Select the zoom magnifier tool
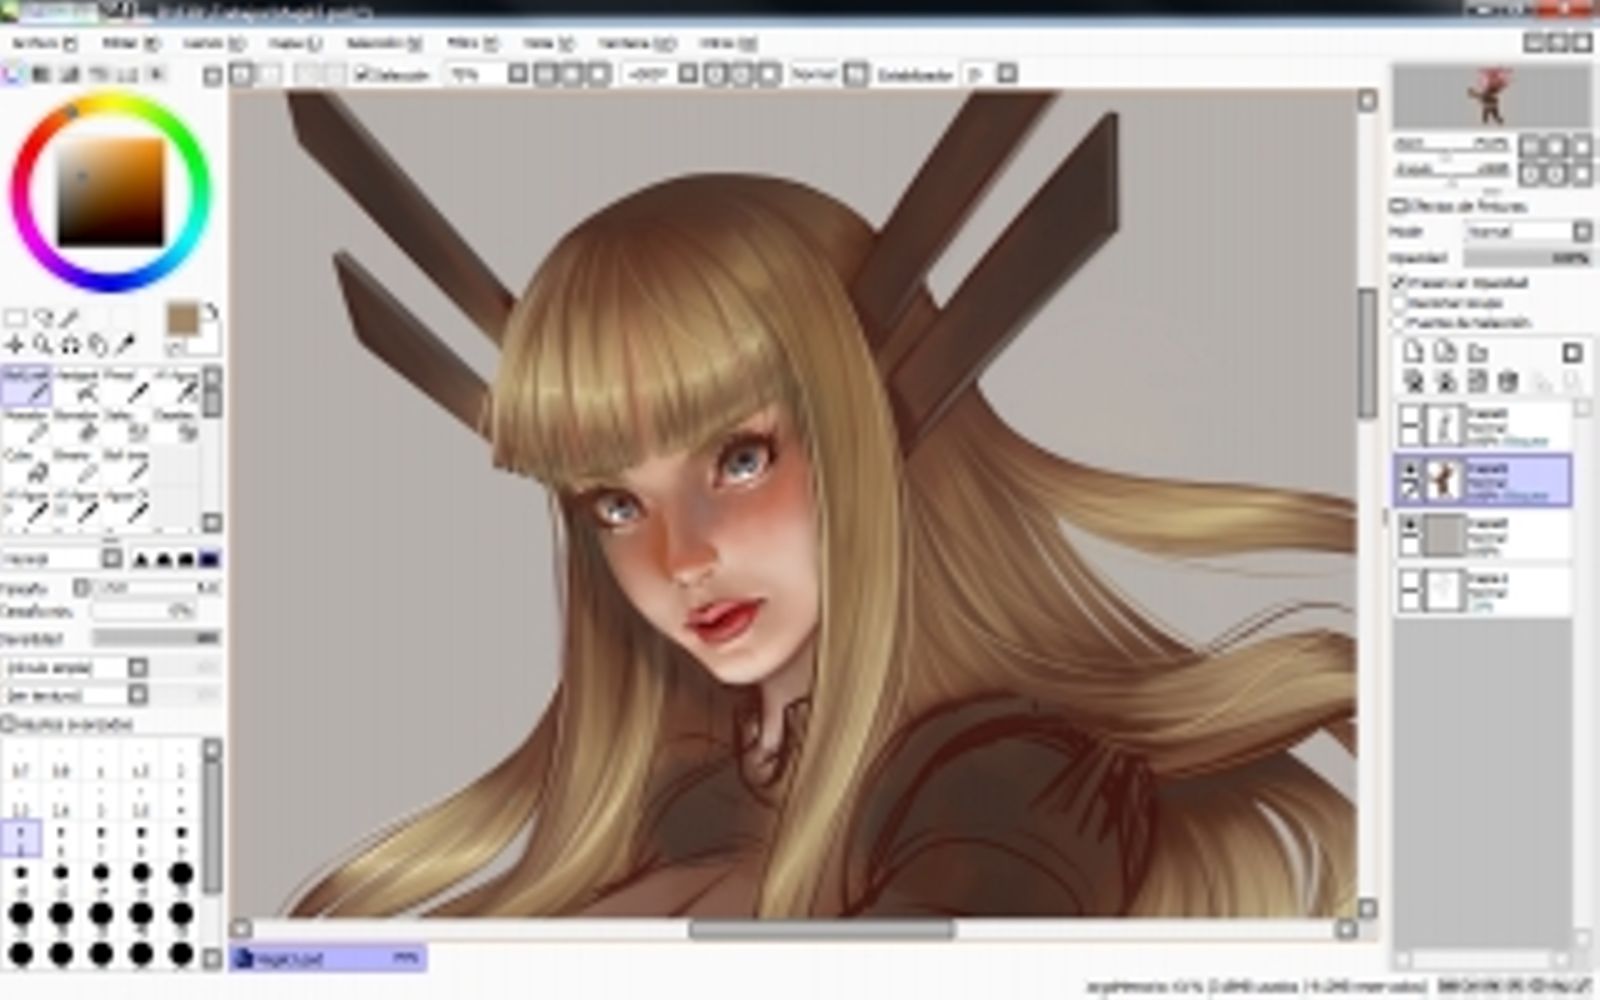This screenshot has width=1600, height=1000. [x=43, y=346]
